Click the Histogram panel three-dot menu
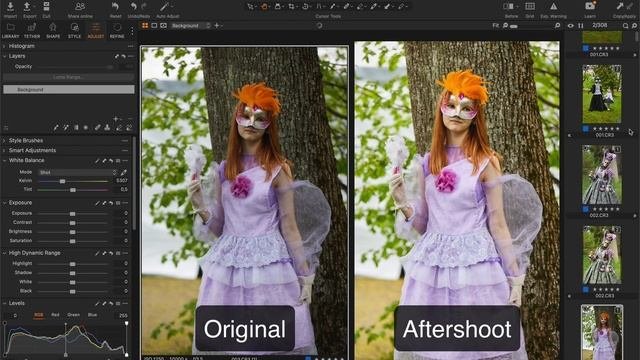This screenshot has width=640, height=360. [x=131, y=46]
